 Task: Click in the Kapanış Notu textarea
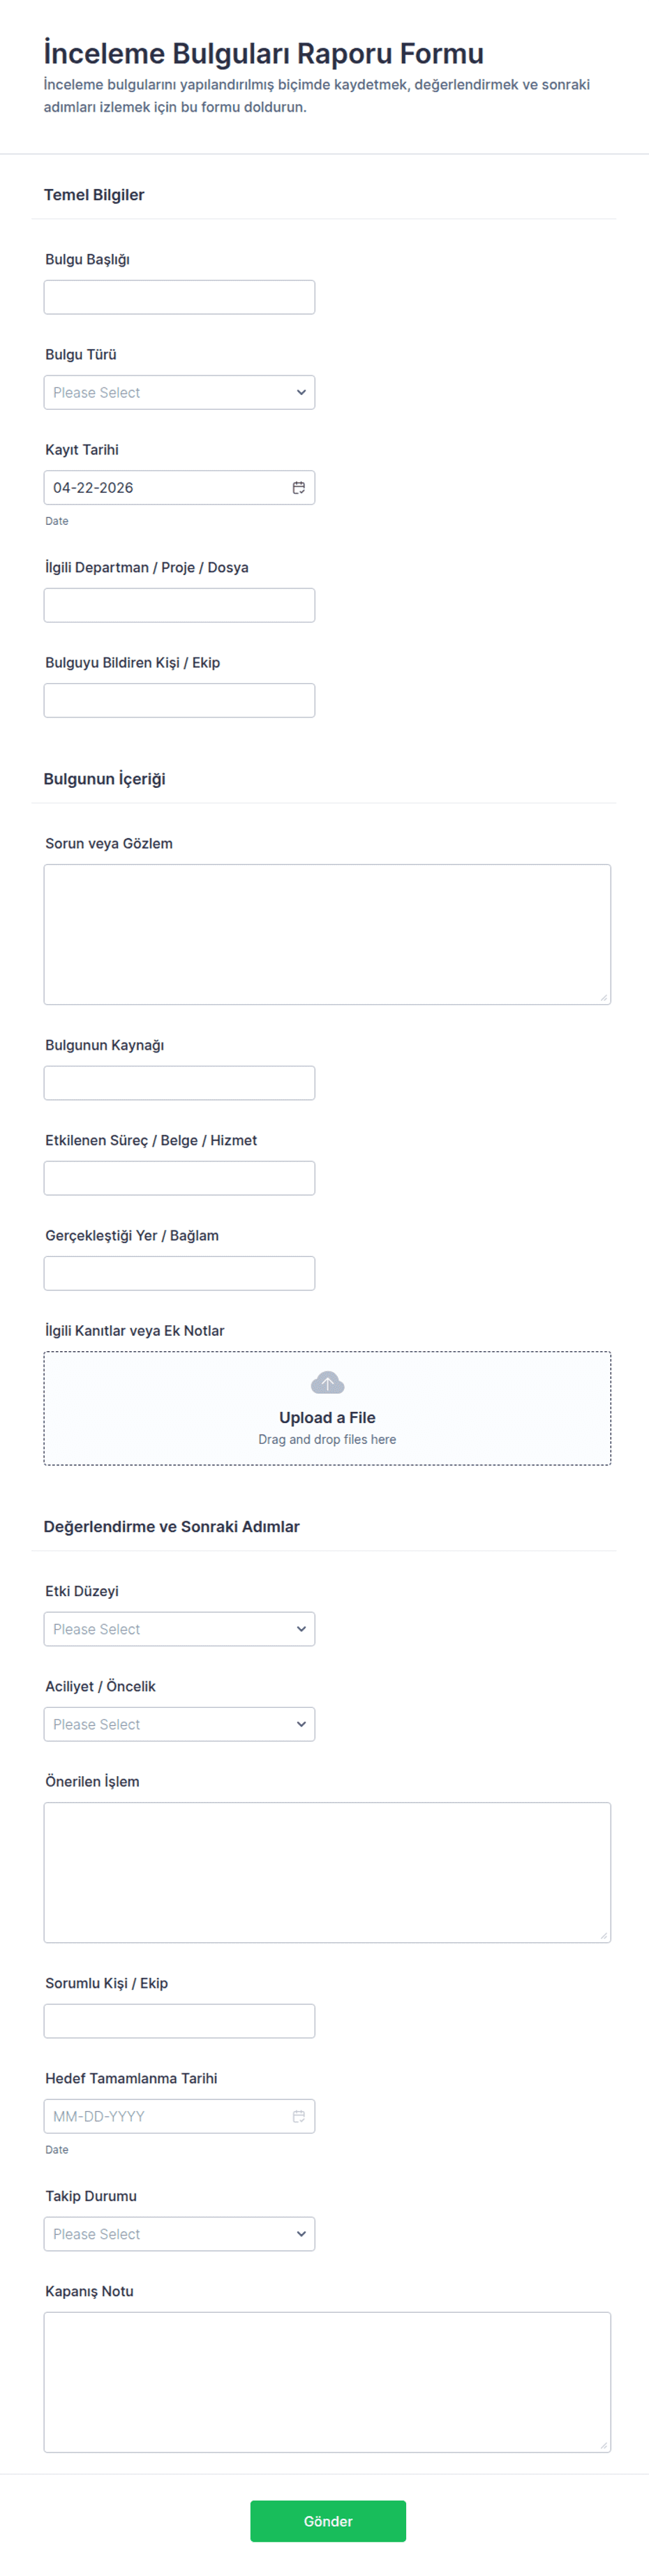click(x=327, y=2382)
